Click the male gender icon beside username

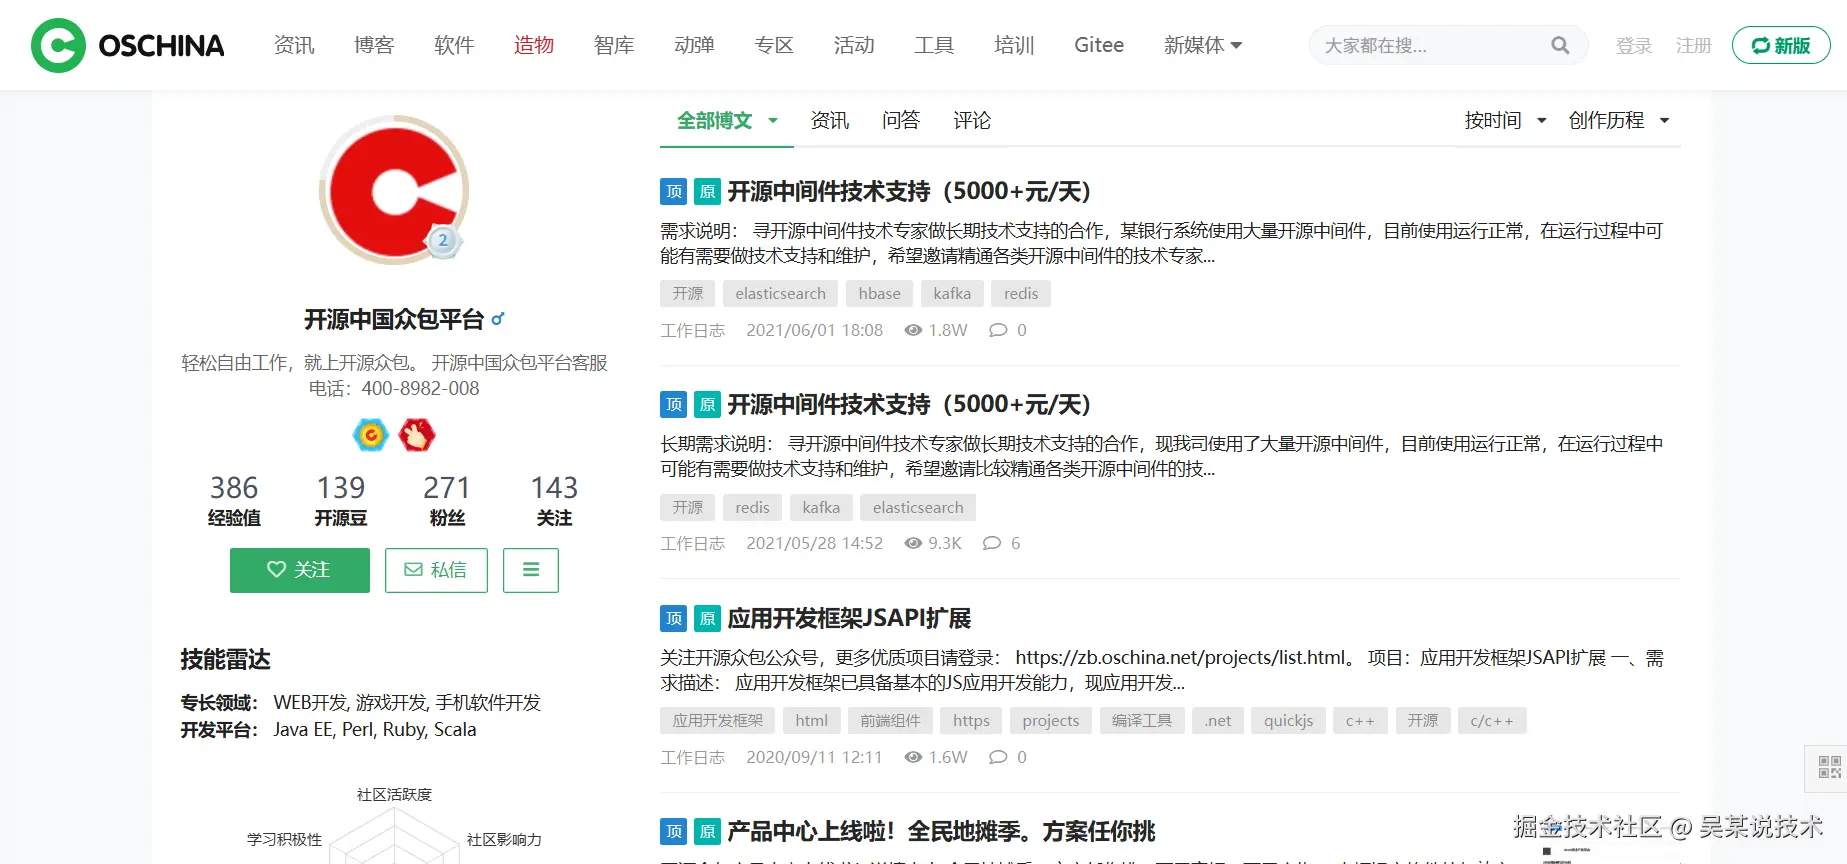pos(498,319)
